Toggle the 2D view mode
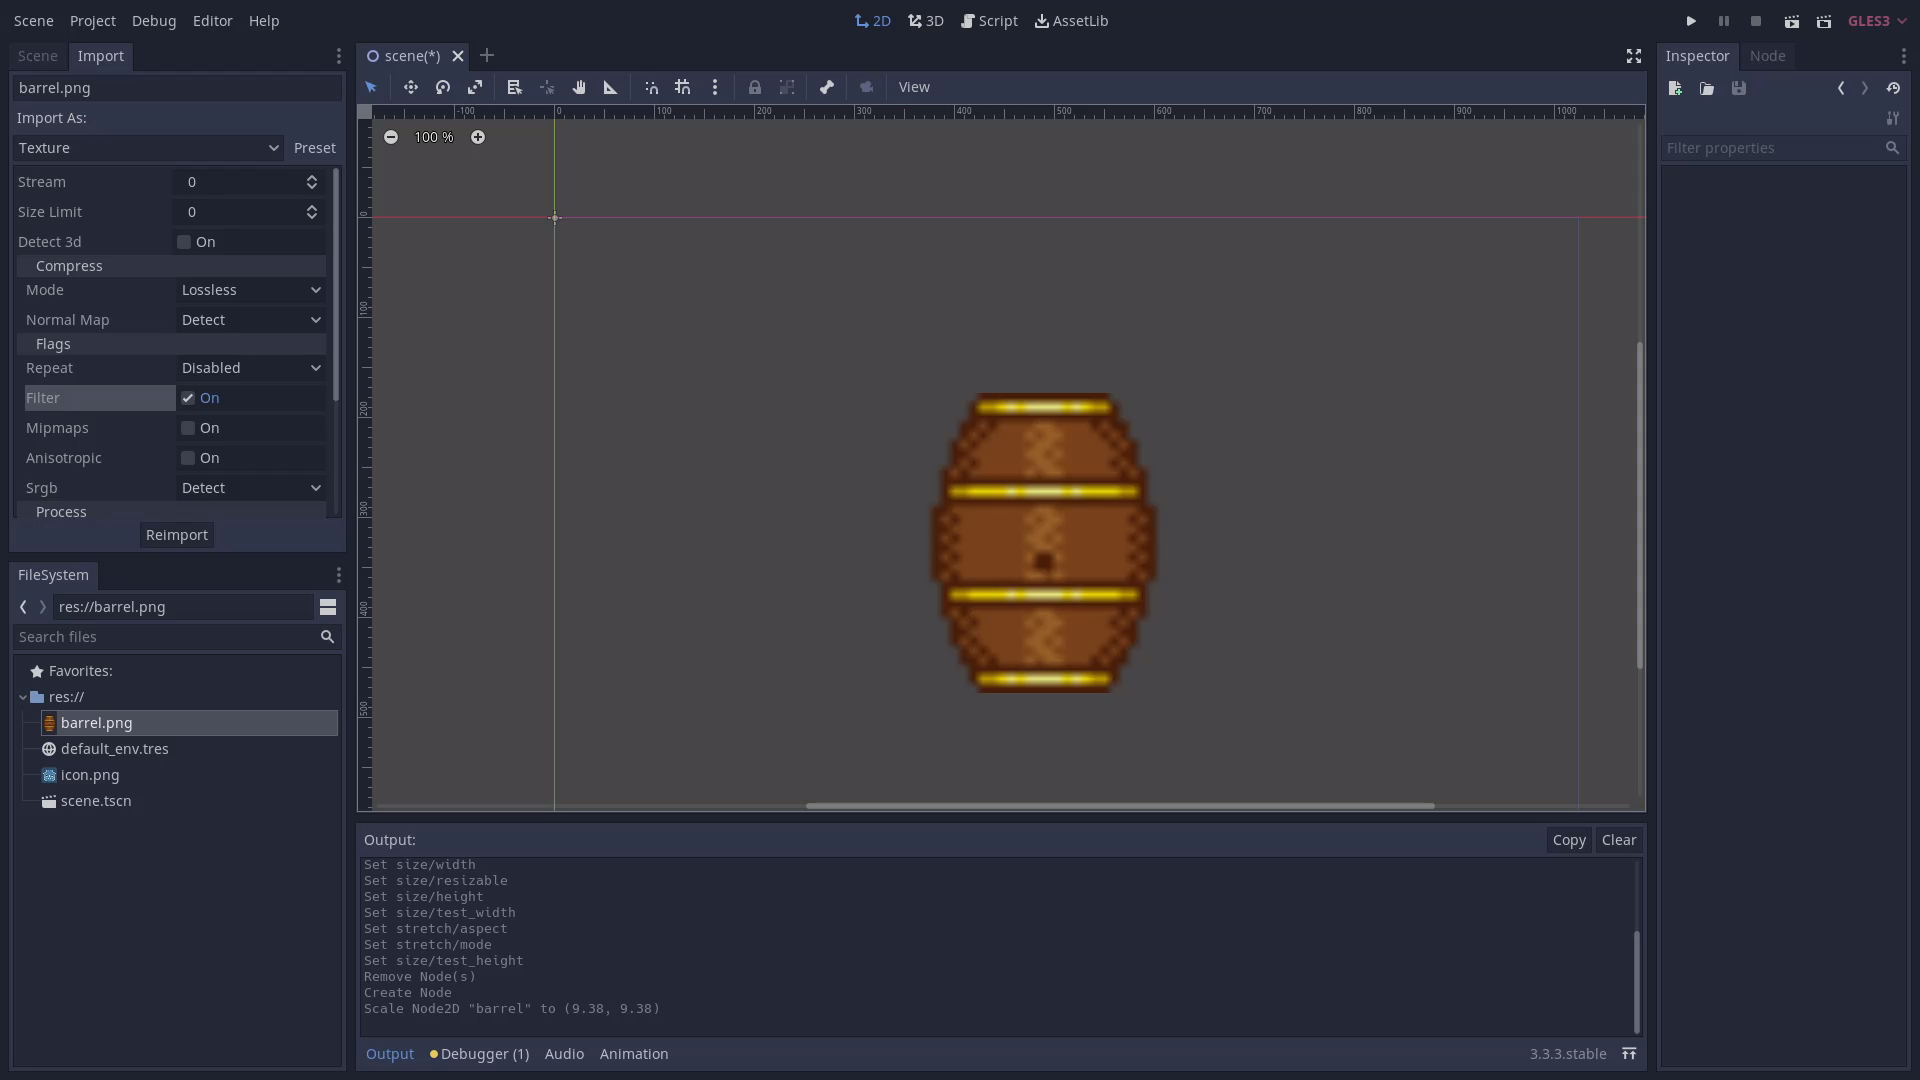The width and height of the screenshot is (1920, 1080). coord(873,20)
